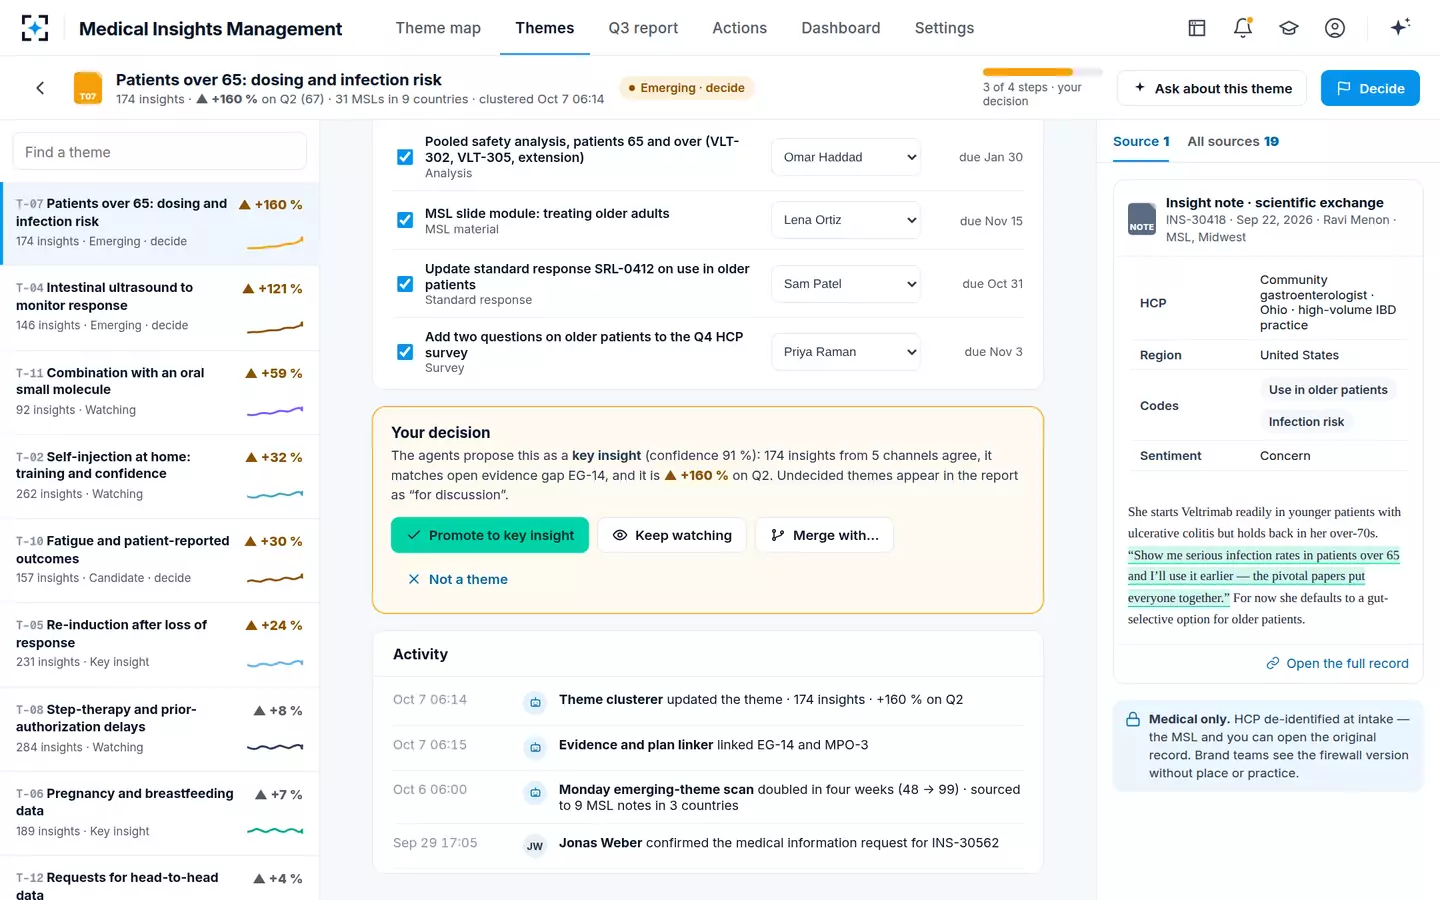The image size is (1440, 900).
Task: Click the JW avatar for Jonas Weber
Action: pos(535,846)
